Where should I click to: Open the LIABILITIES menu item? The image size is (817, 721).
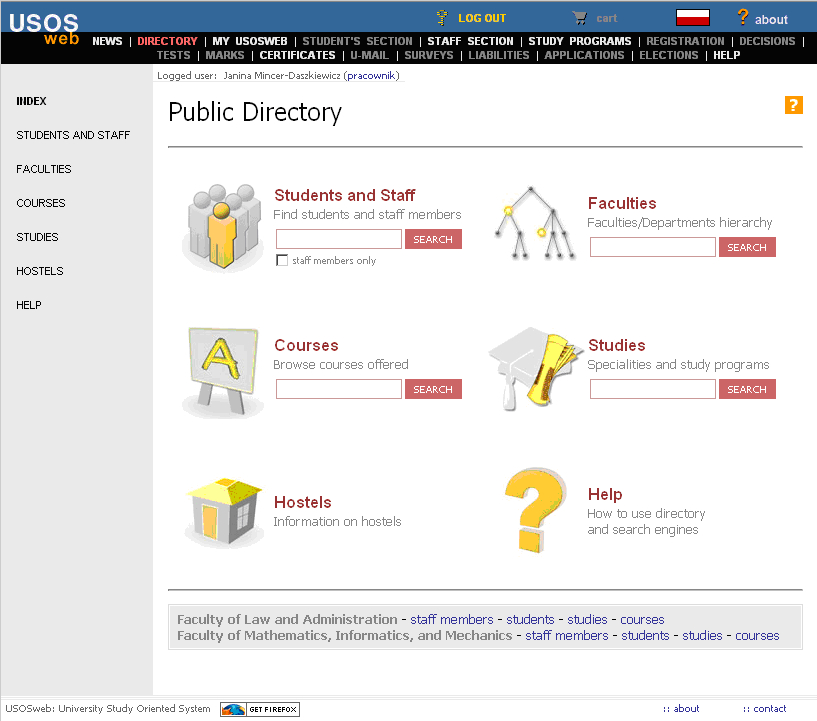tap(499, 55)
